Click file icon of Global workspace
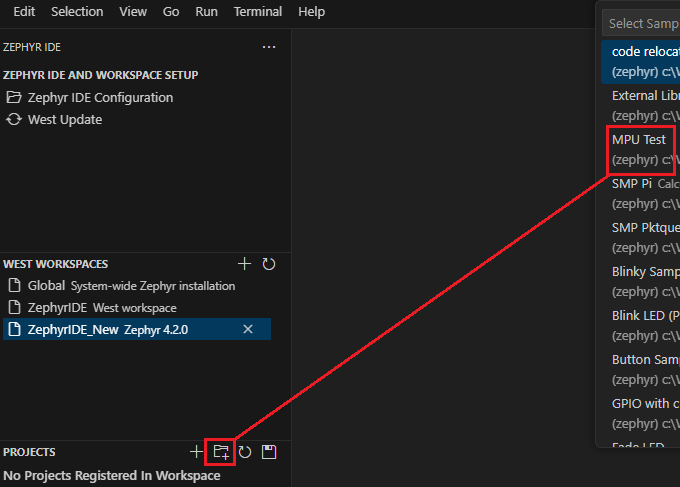 pyautogui.click(x=14, y=285)
